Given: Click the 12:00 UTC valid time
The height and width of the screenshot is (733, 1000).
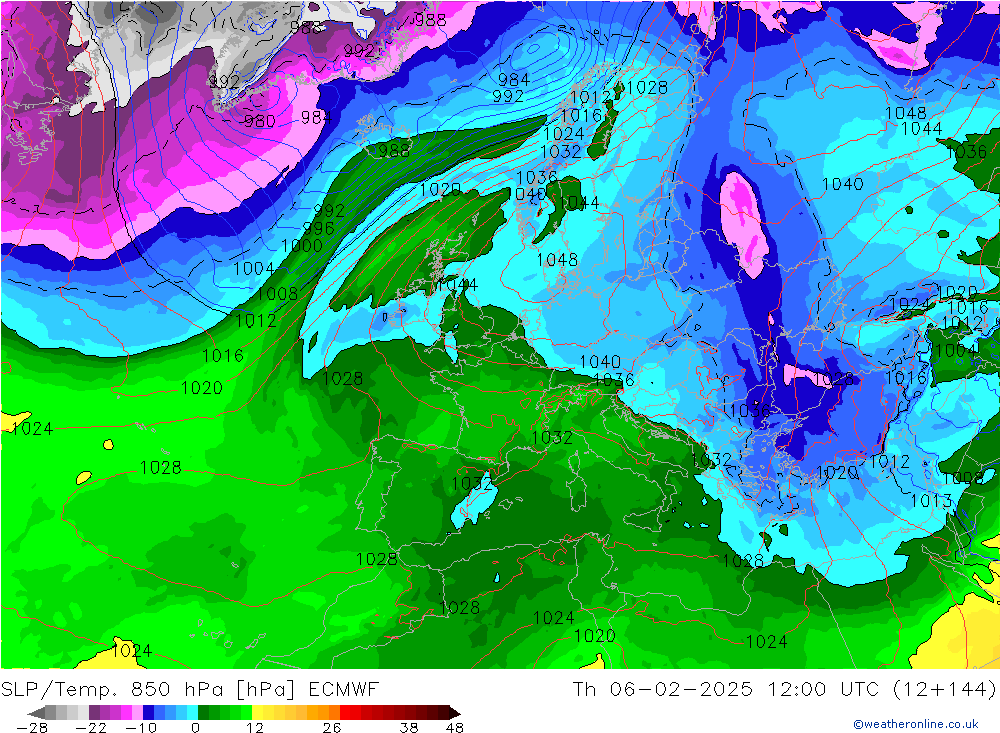Looking at the screenshot, I should pyautogui.click(x=823, y=689).
